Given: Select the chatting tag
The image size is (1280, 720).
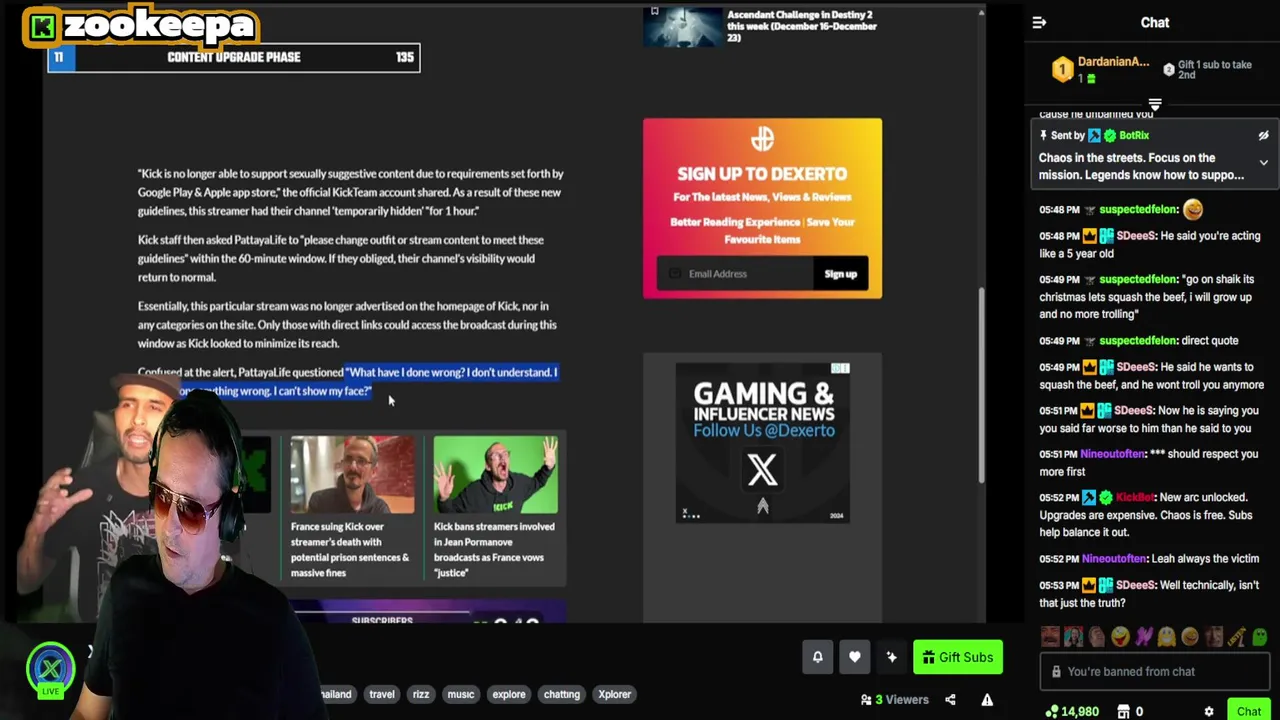Looking at the screenshot, I should tap(561, 694).
